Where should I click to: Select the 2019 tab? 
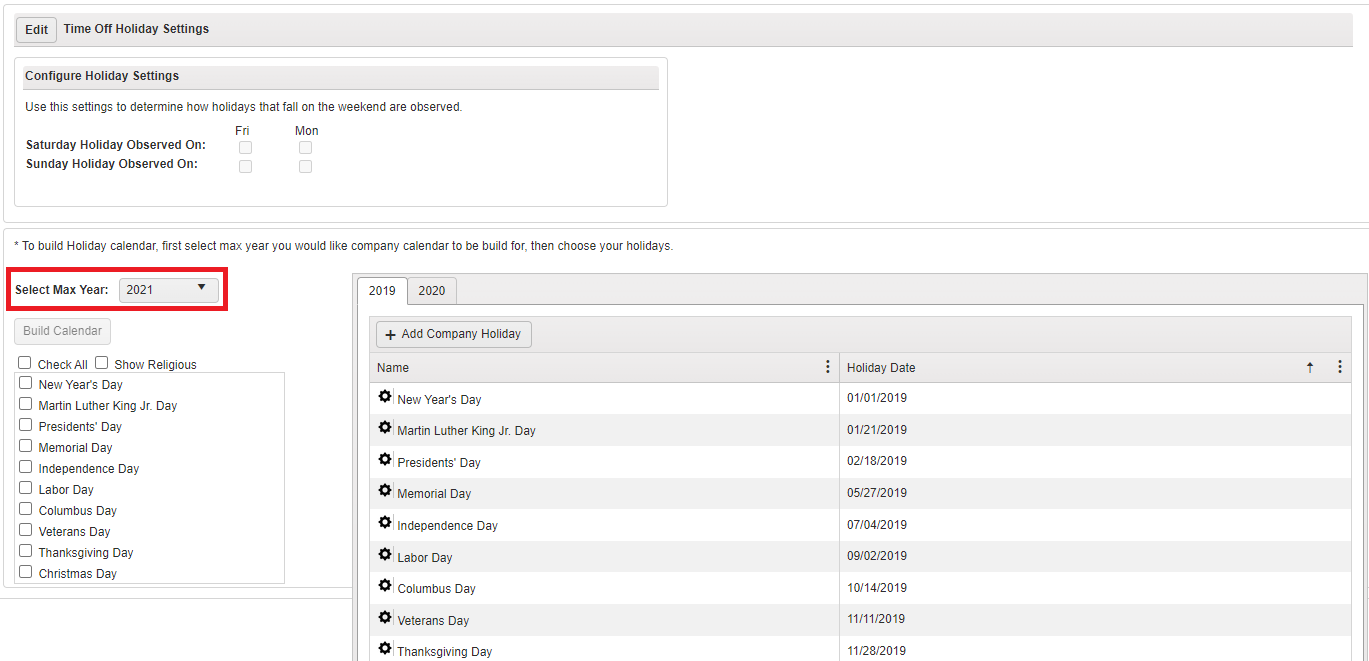(x=382, y=290)
